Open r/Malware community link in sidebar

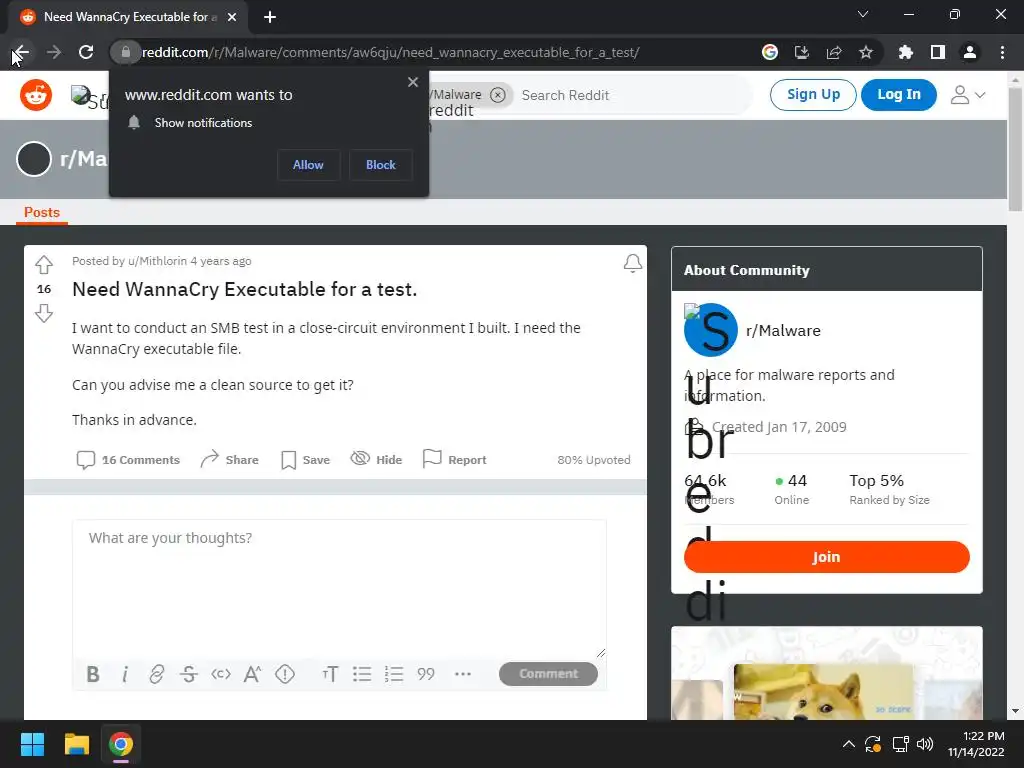pos(783,330)
